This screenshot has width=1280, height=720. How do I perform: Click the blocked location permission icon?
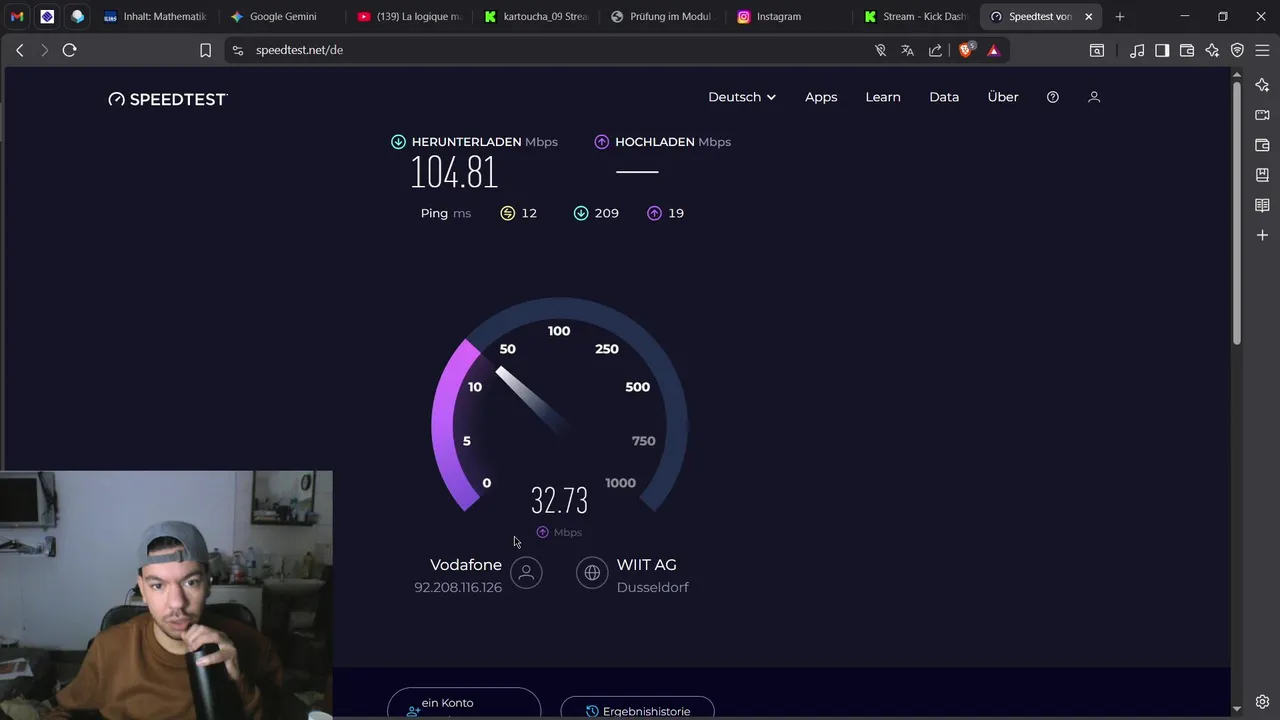881,50
